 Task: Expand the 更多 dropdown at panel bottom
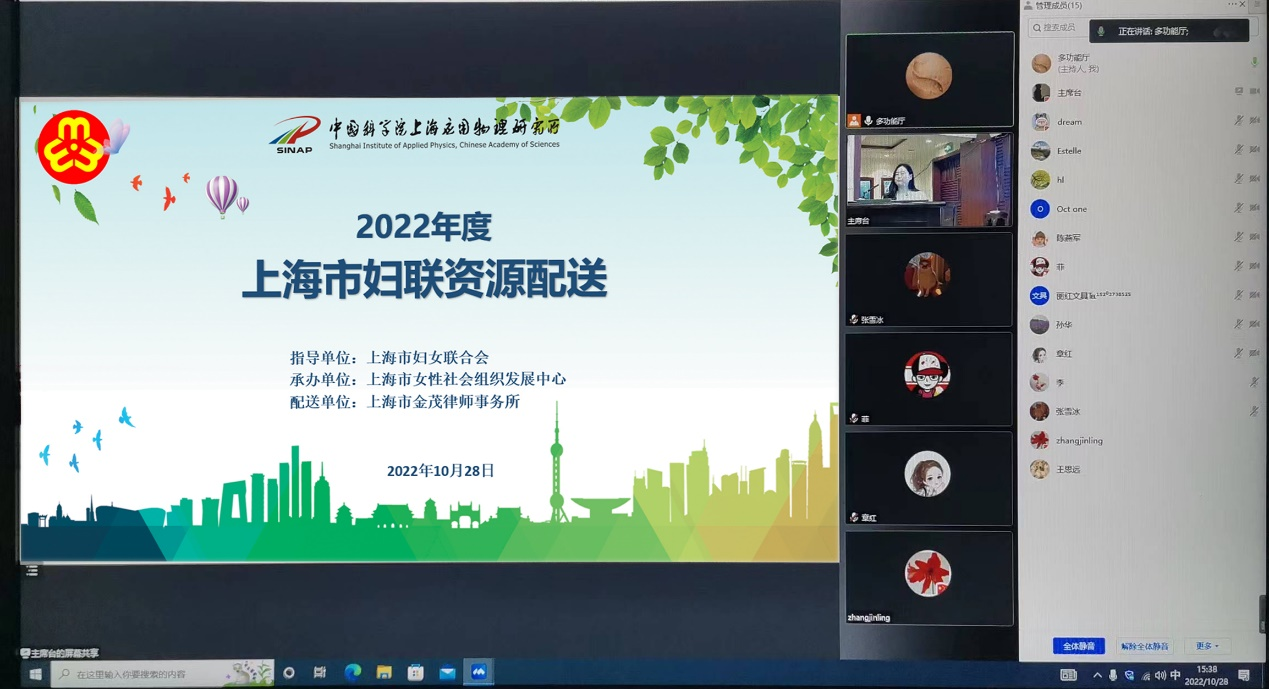pos(1207,646)
